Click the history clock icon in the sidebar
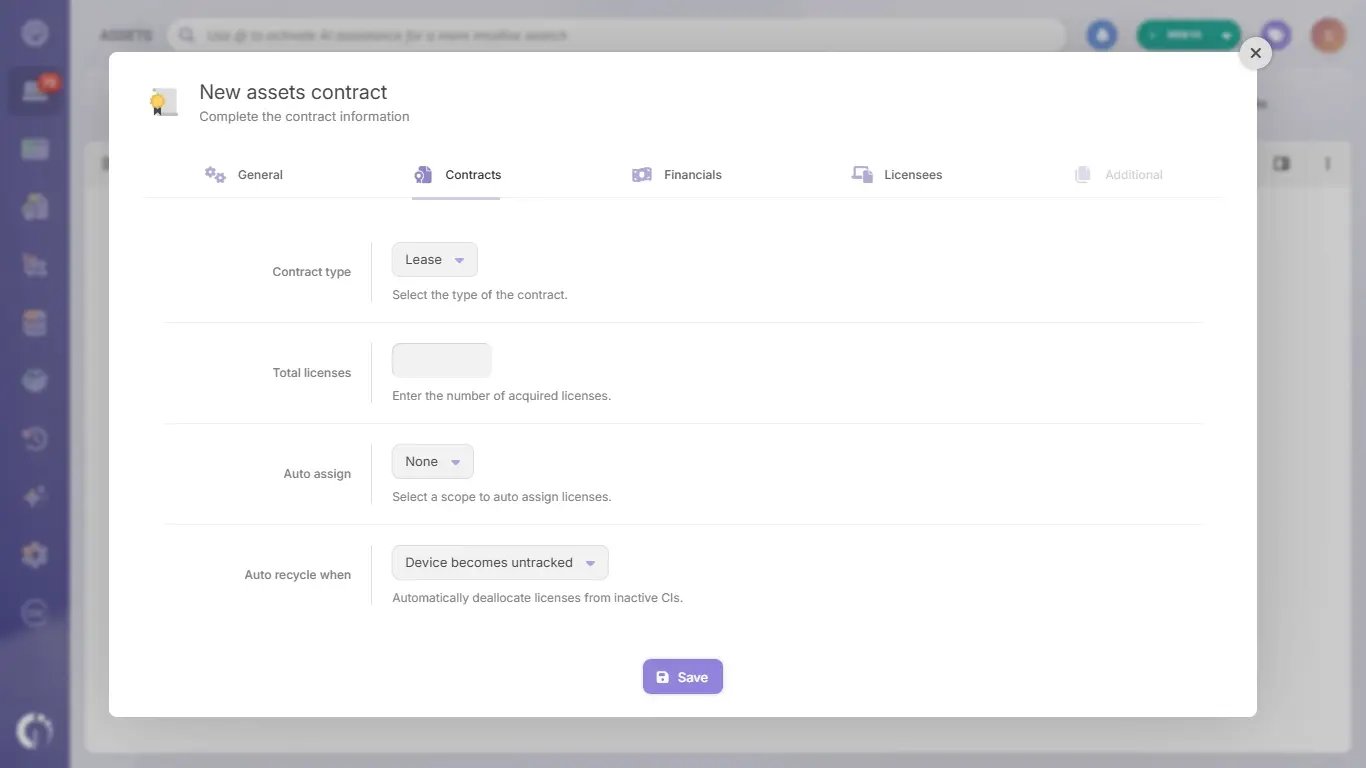 click(x=35, y=439)
